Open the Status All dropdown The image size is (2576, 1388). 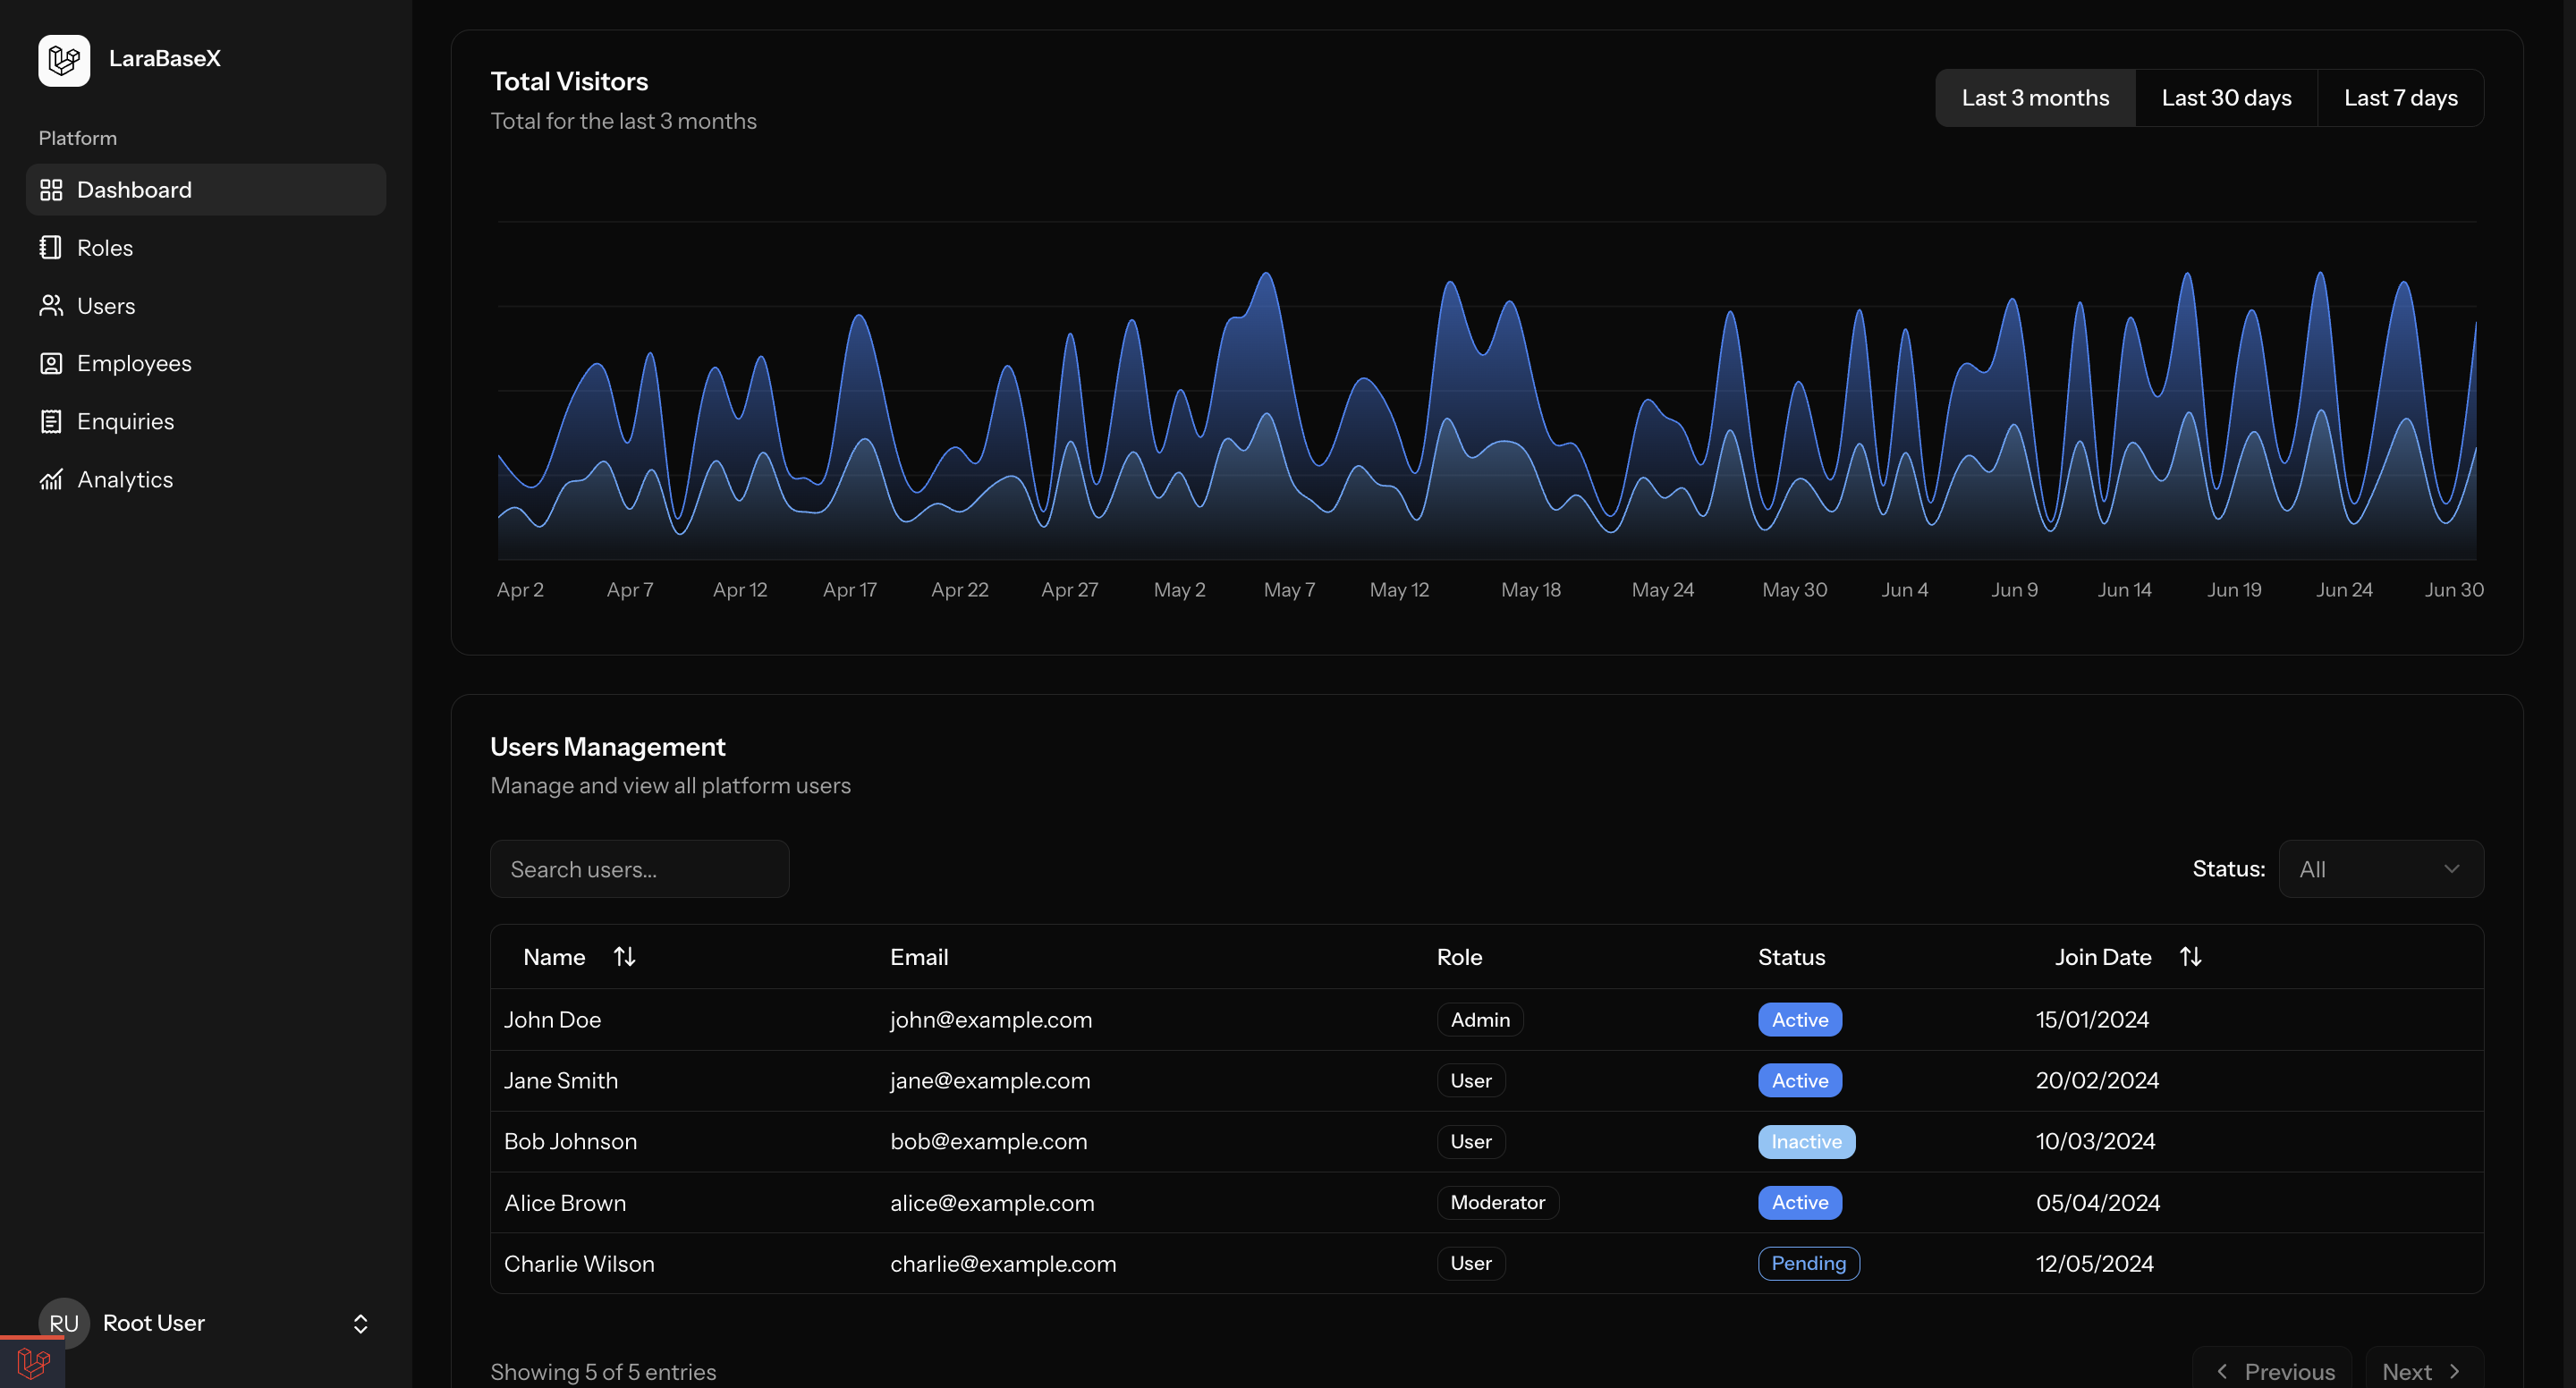click(2381, 869)
